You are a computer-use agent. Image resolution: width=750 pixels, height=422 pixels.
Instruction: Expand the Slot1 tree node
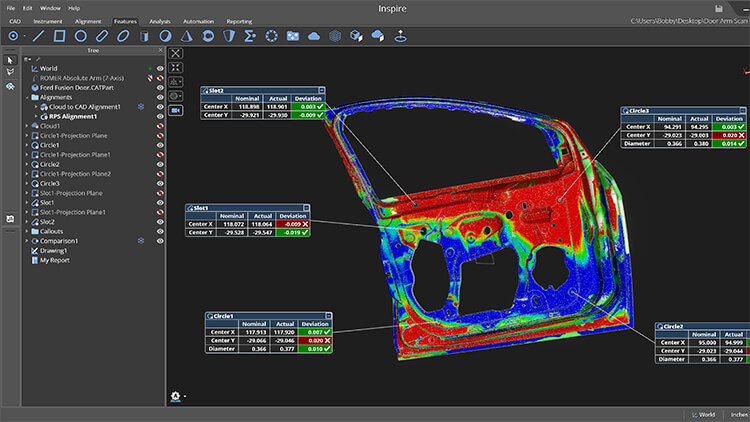tap(27, 202)
